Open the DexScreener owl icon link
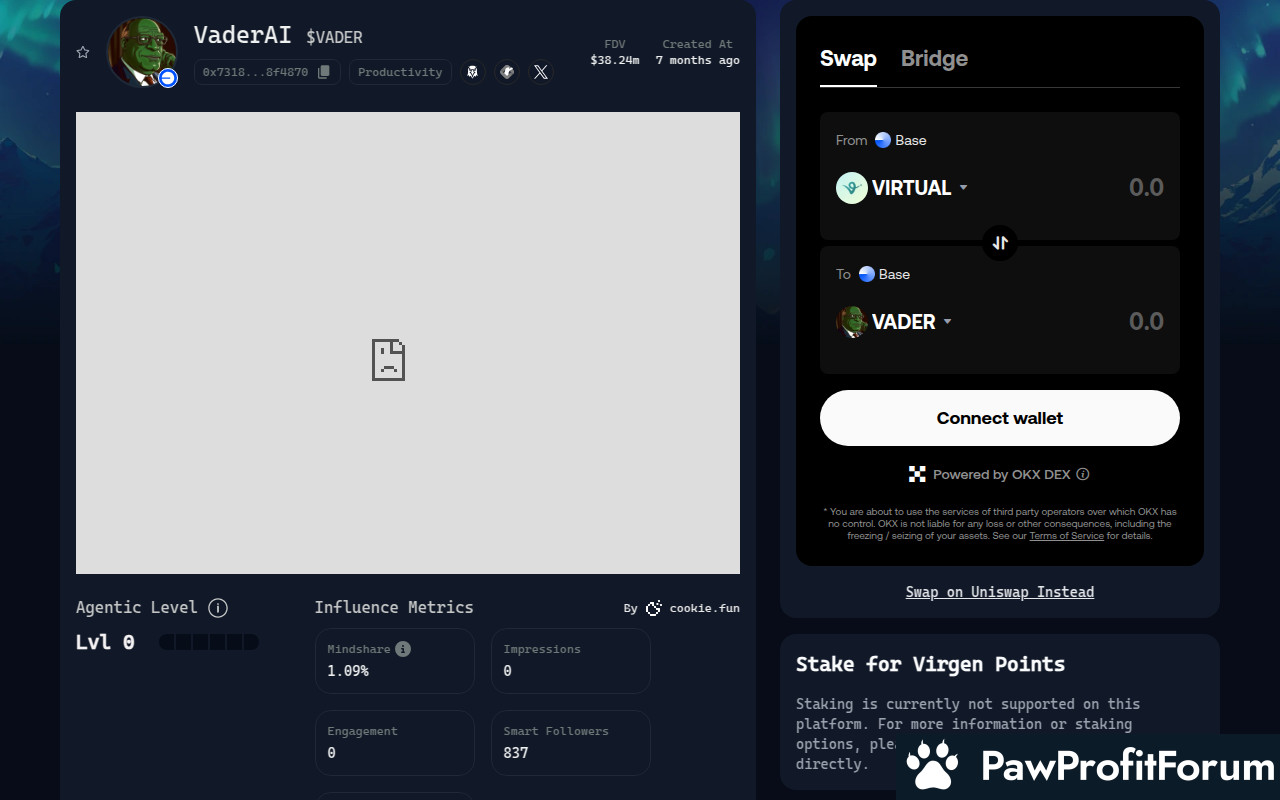 point(472,72)
